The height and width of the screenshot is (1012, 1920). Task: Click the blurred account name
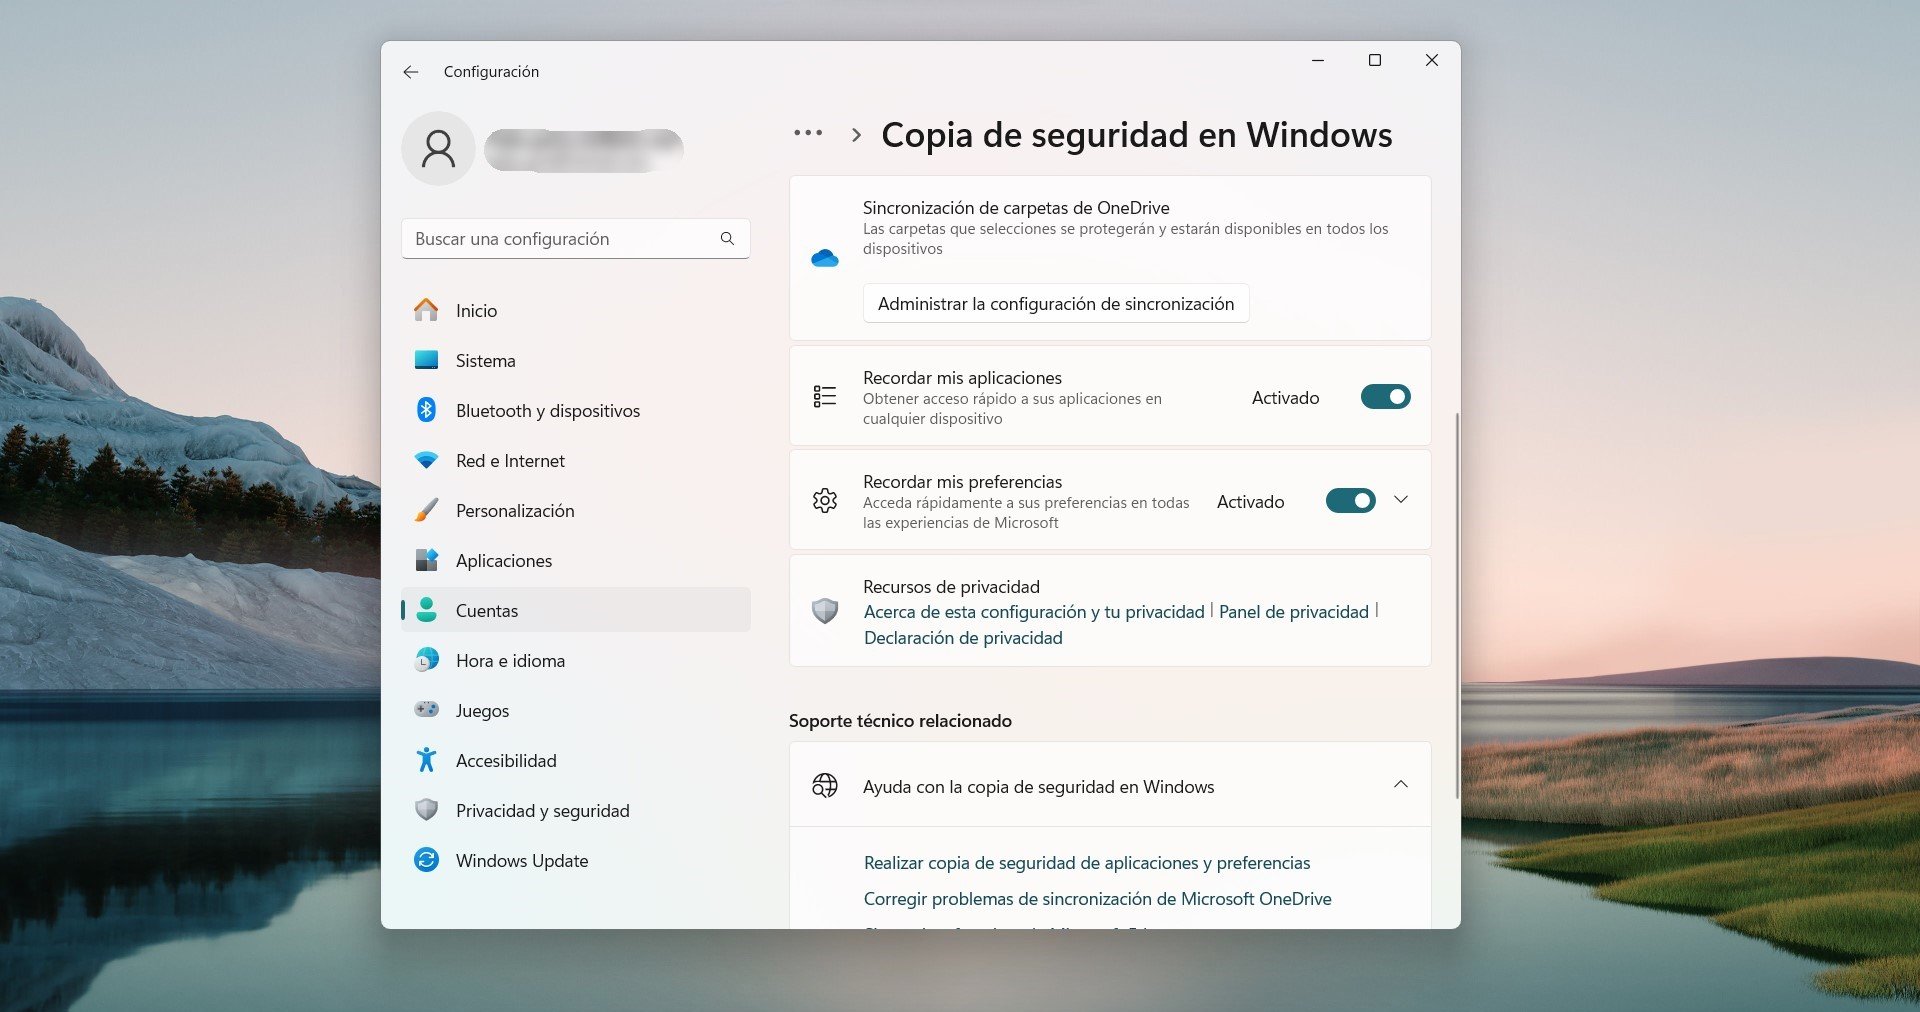[x=584, y=149]
